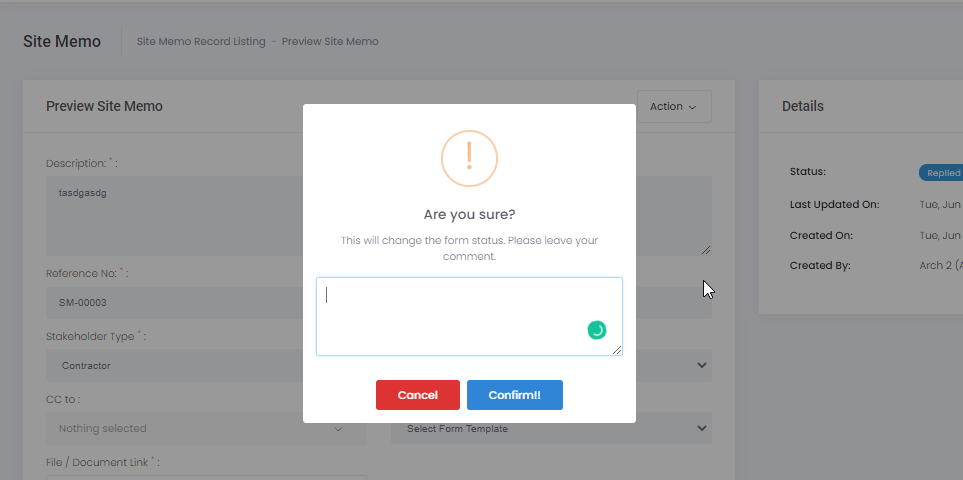Grab the comment box resize handle

(617, 350)
